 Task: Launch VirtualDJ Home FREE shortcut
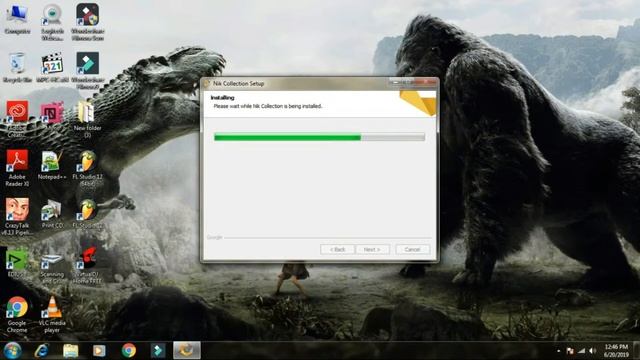[87, 266]
